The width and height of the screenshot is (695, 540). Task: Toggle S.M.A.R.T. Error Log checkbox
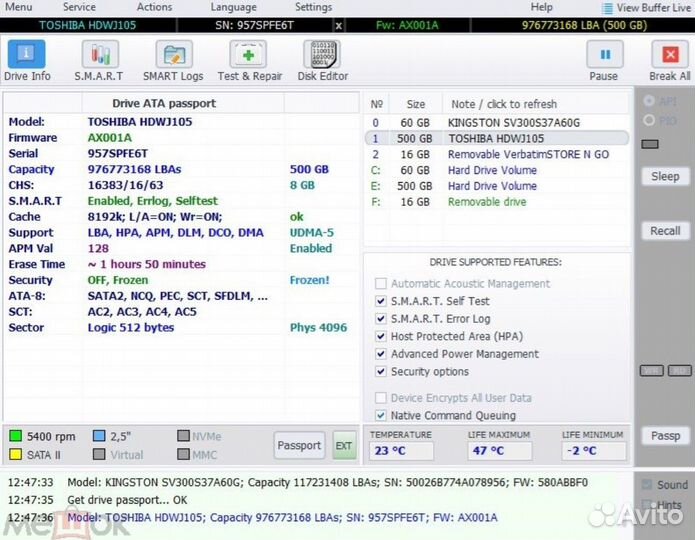(380, 319)
